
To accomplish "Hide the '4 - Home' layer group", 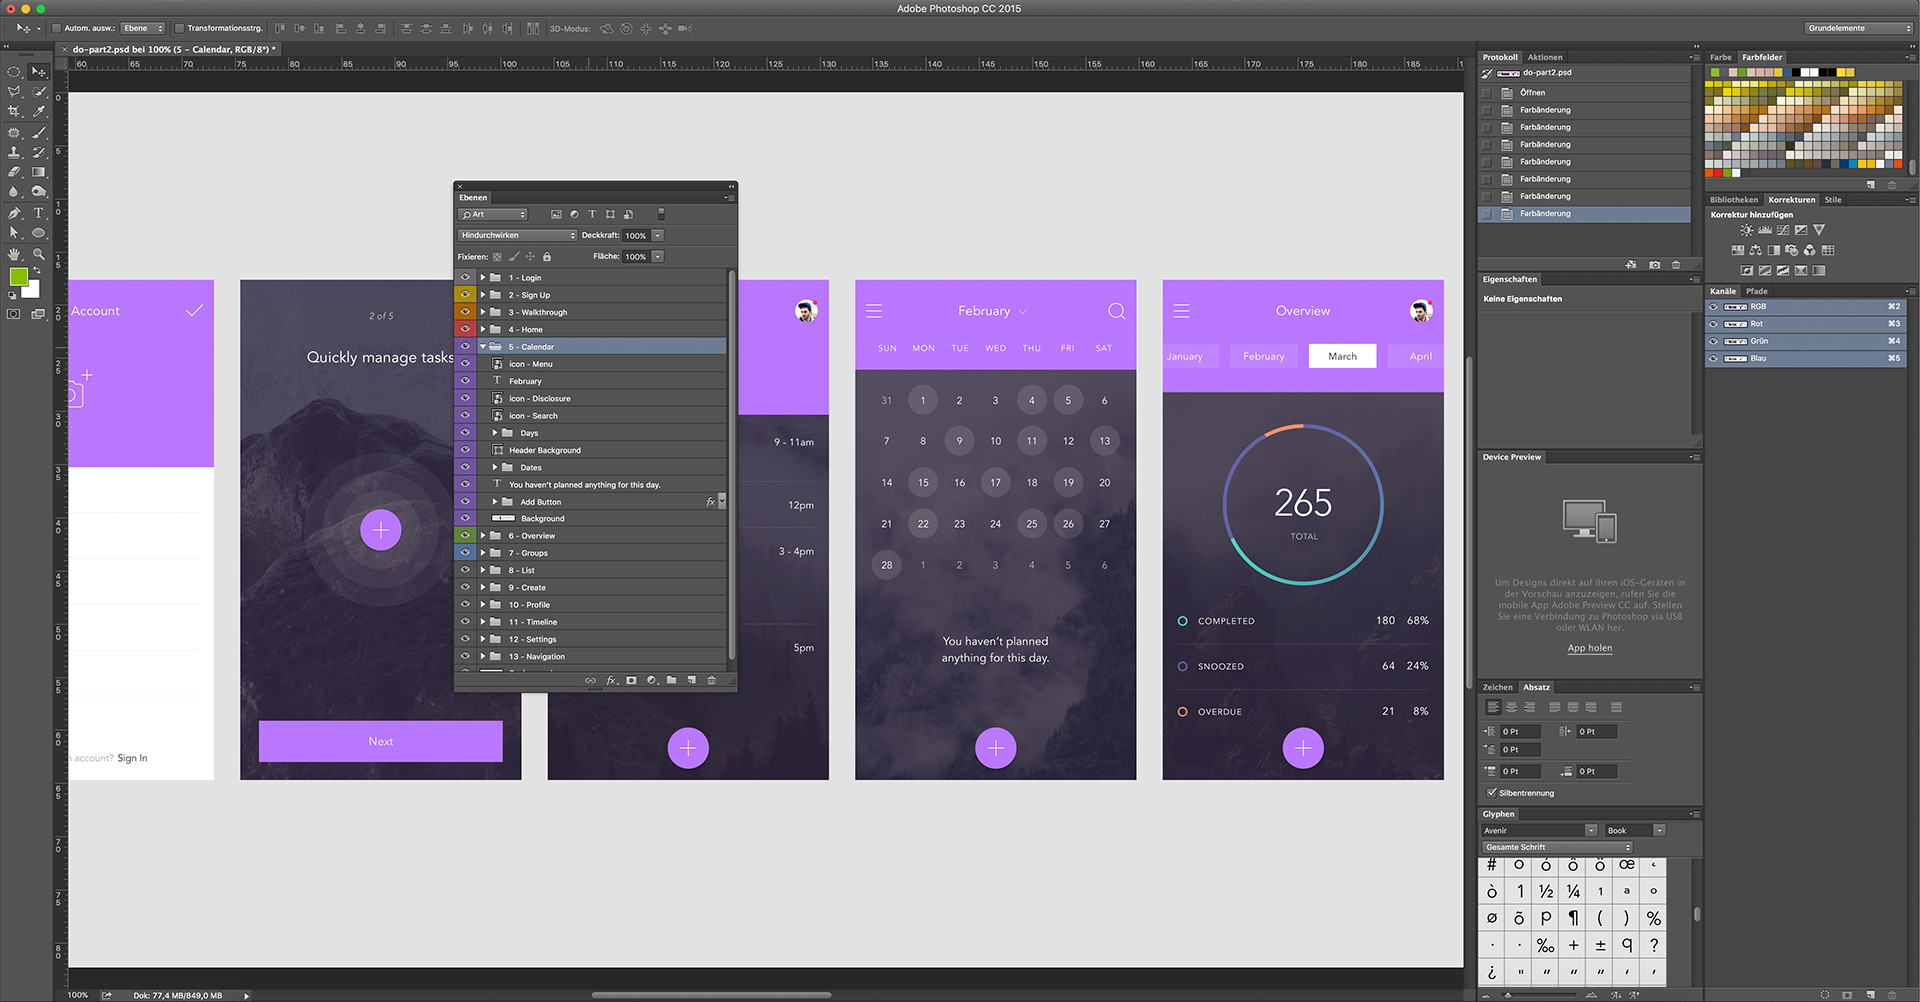I will click(465, 329).
